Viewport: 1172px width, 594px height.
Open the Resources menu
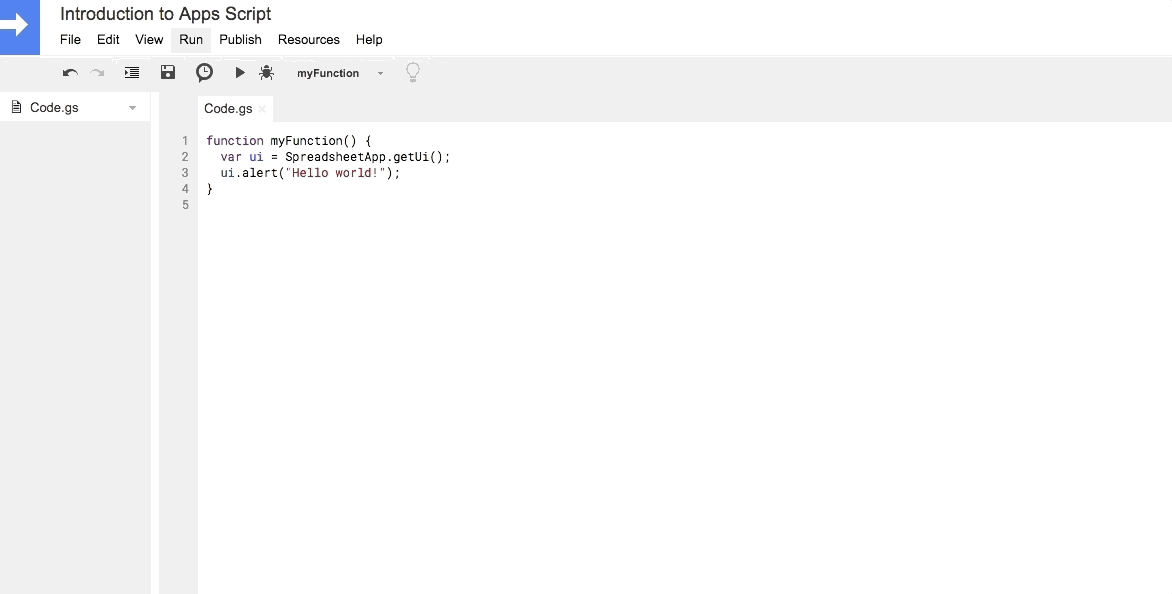(309, 40)
